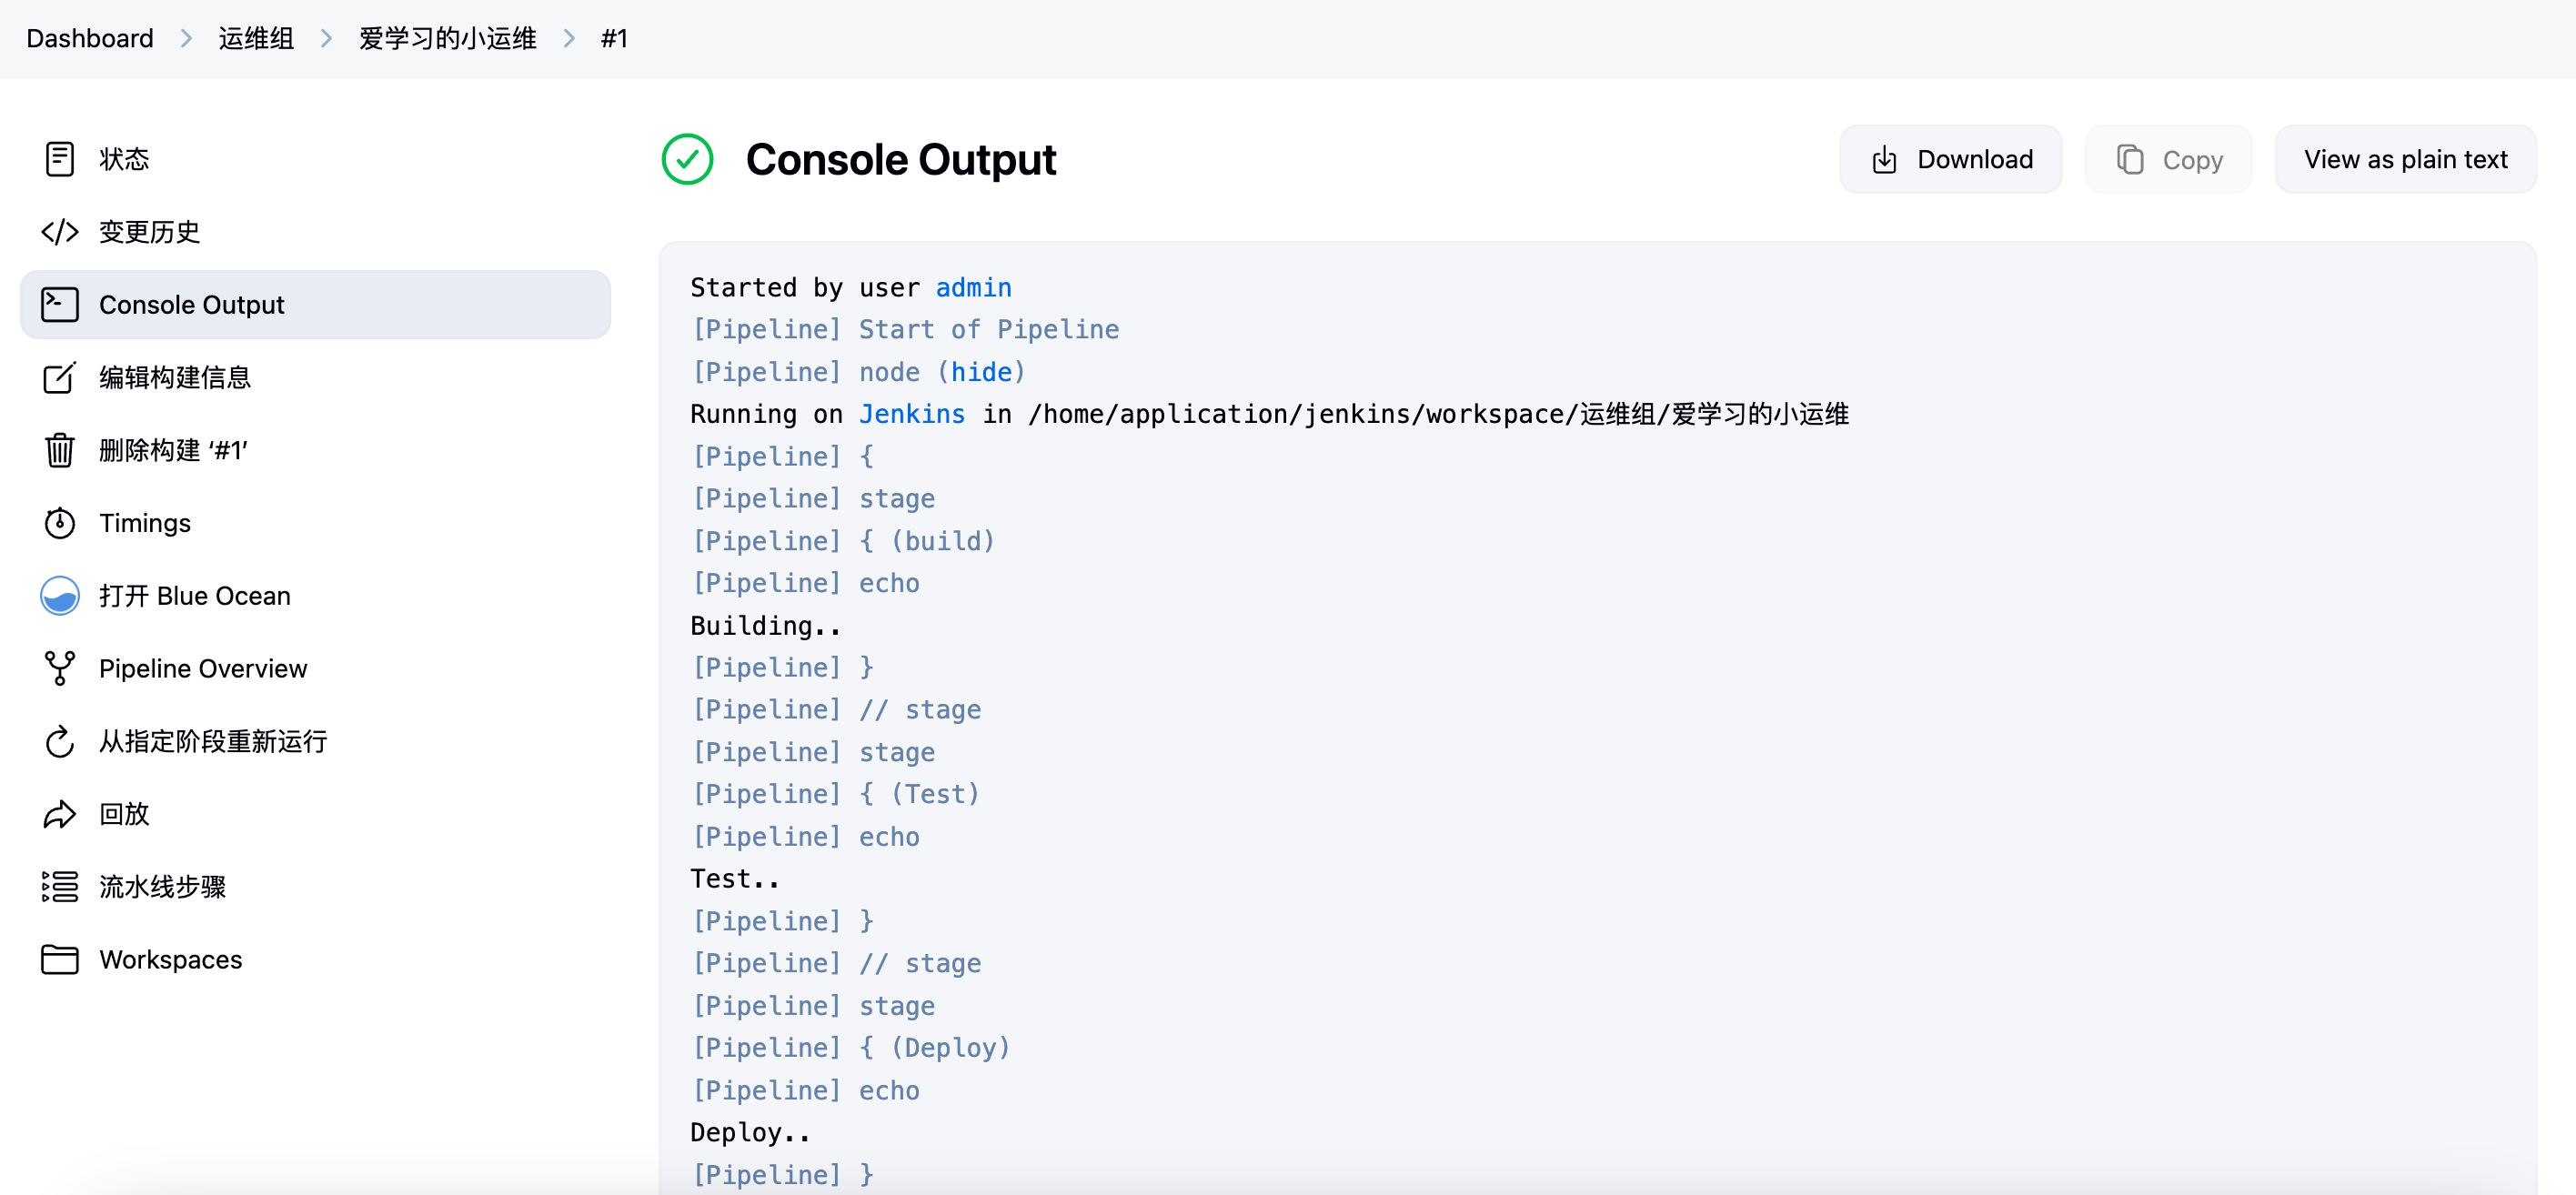Open the admin user link
The image size is (2576, 1195).
tap(973, 288)
